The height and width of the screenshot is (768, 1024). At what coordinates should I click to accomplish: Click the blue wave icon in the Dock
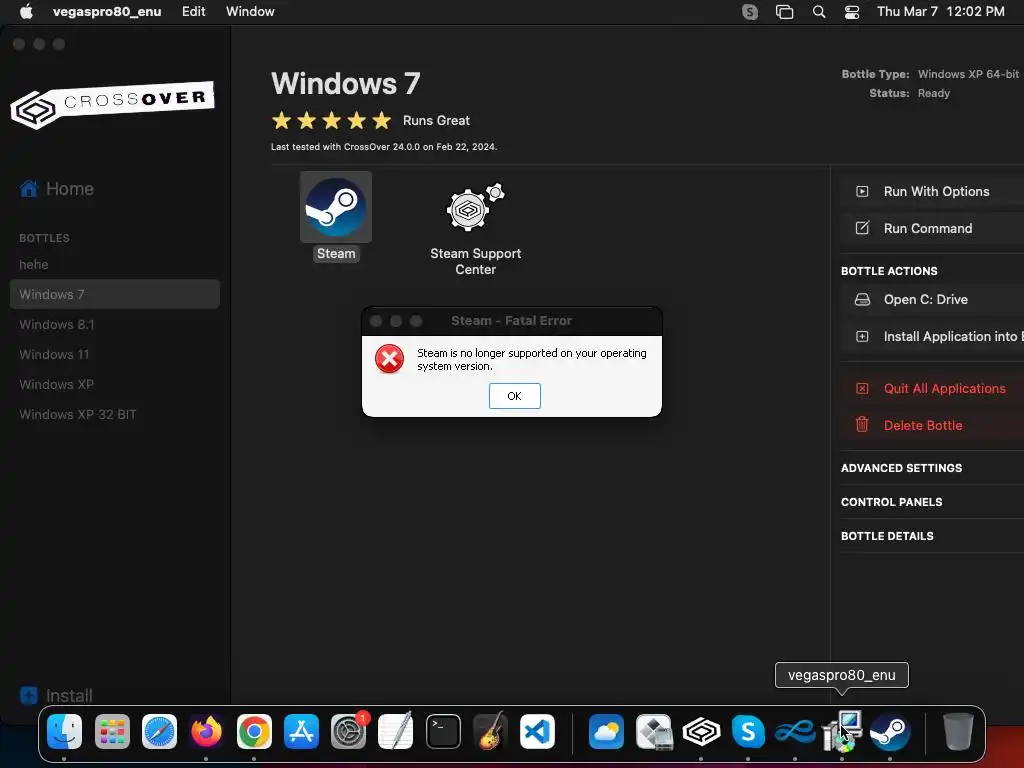point(795,732)
